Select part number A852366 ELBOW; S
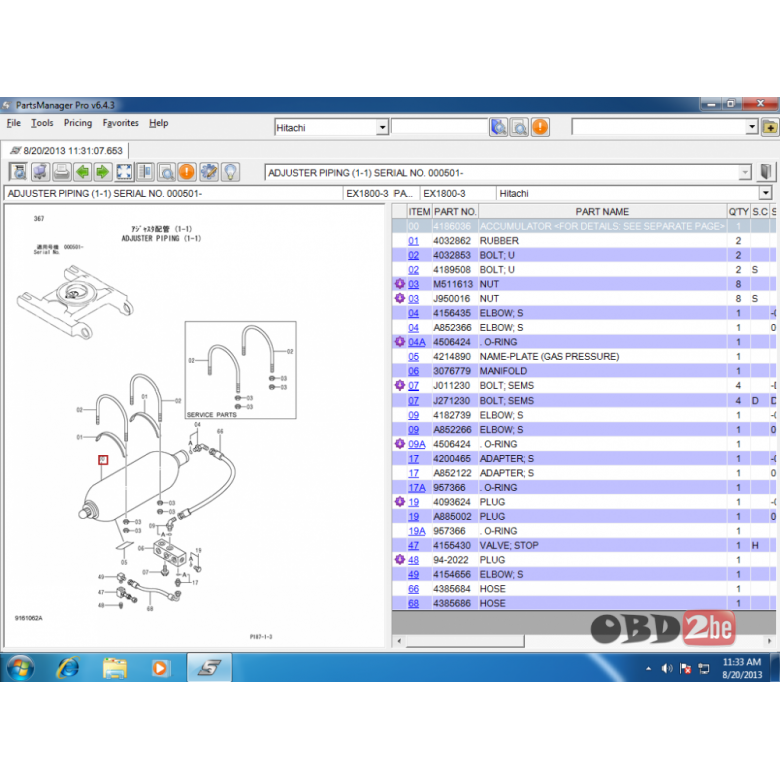The width and height of the screenshot is (780, 780). click(x=452, y=327)
